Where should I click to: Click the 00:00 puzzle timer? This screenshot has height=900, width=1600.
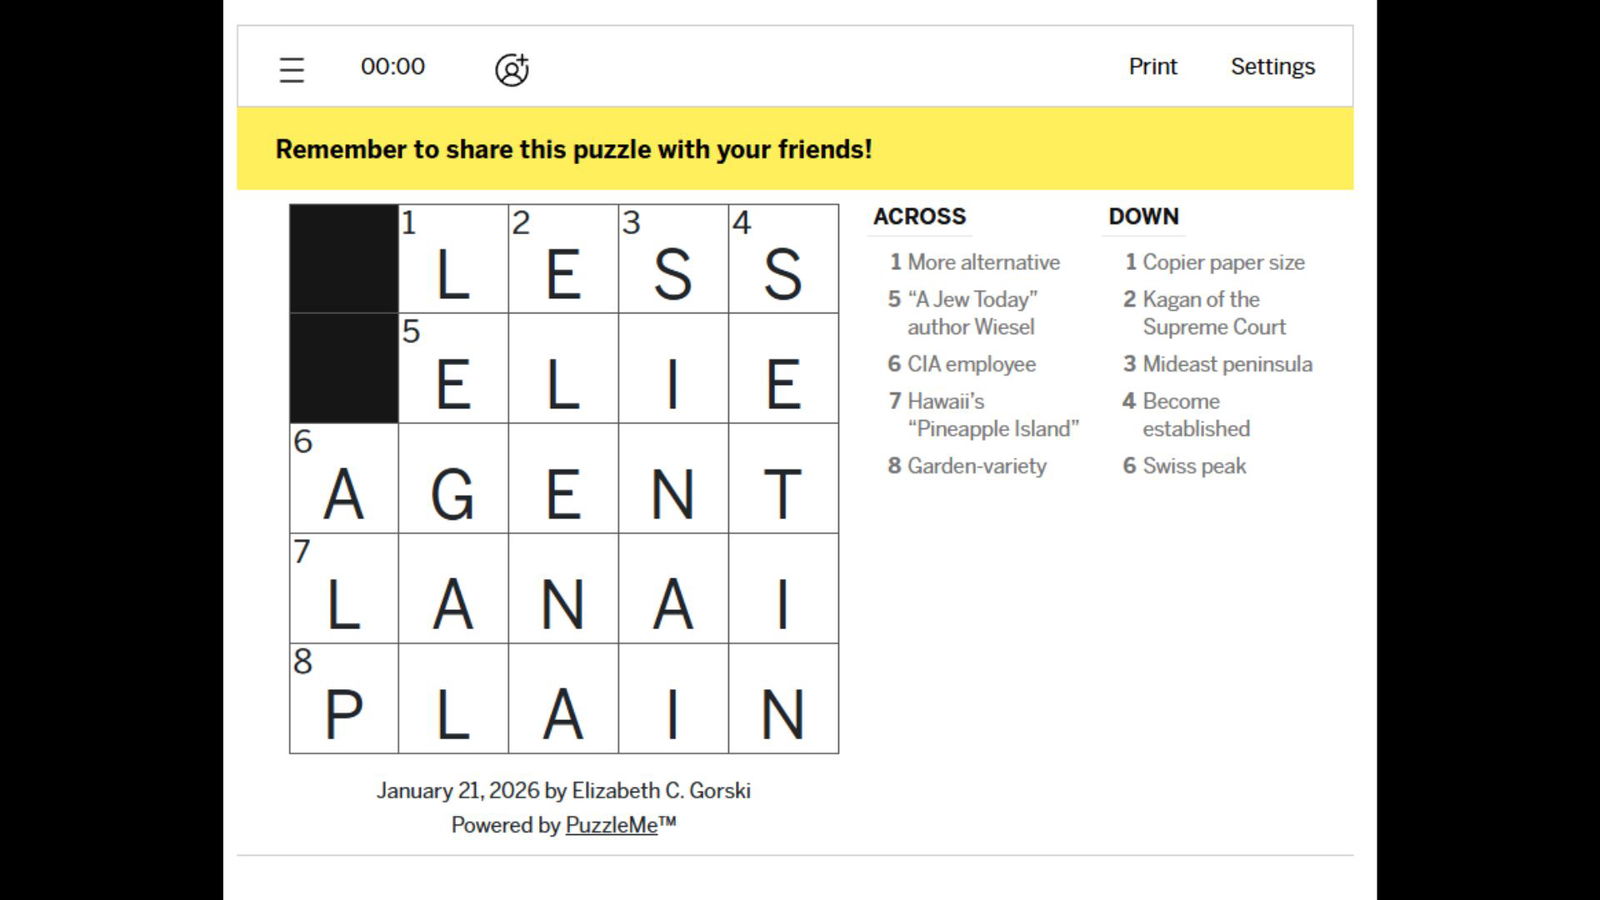(393, 67)
